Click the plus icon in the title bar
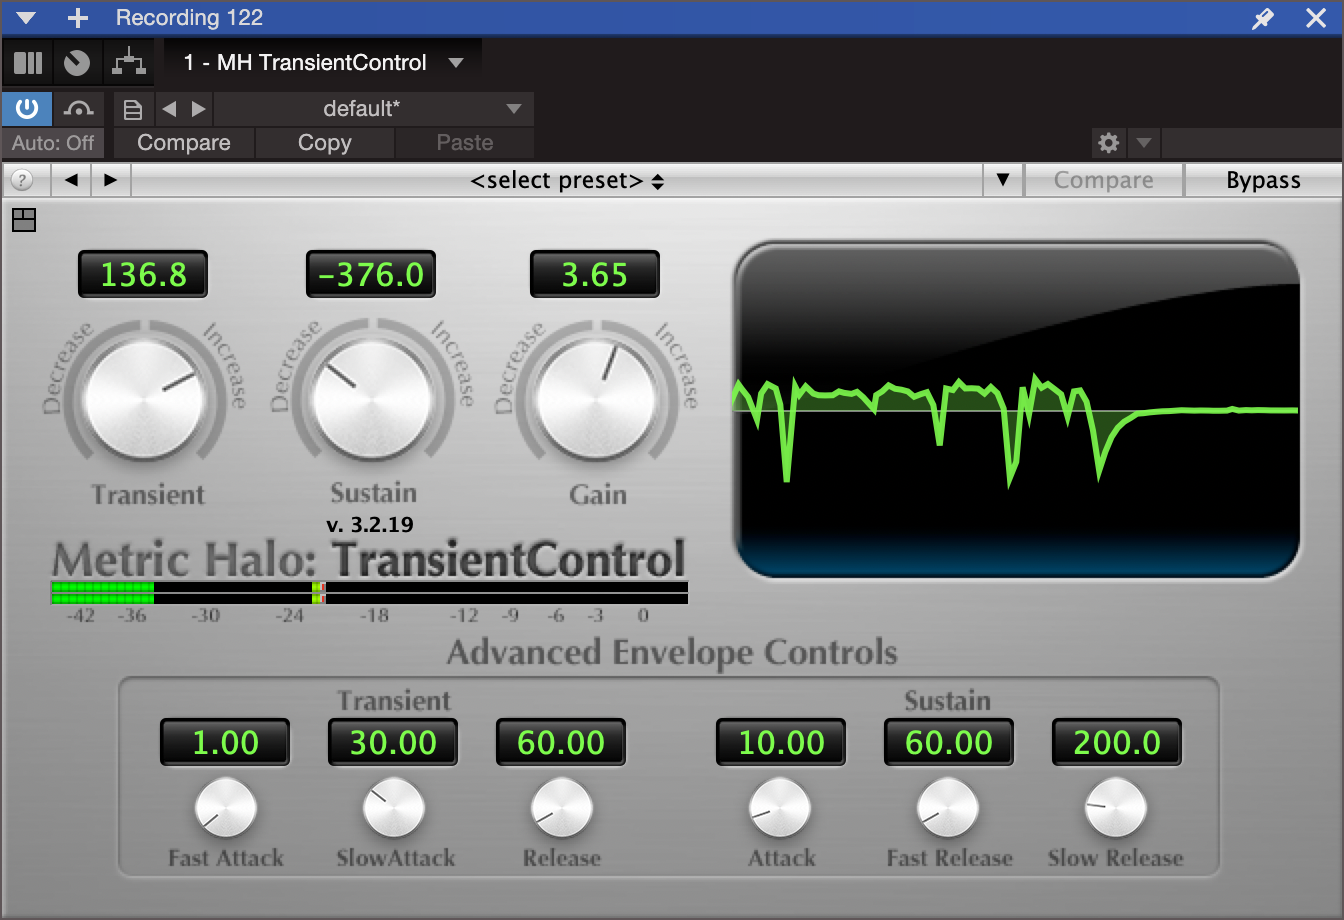 pyautogui.click(x=77, y=18)
